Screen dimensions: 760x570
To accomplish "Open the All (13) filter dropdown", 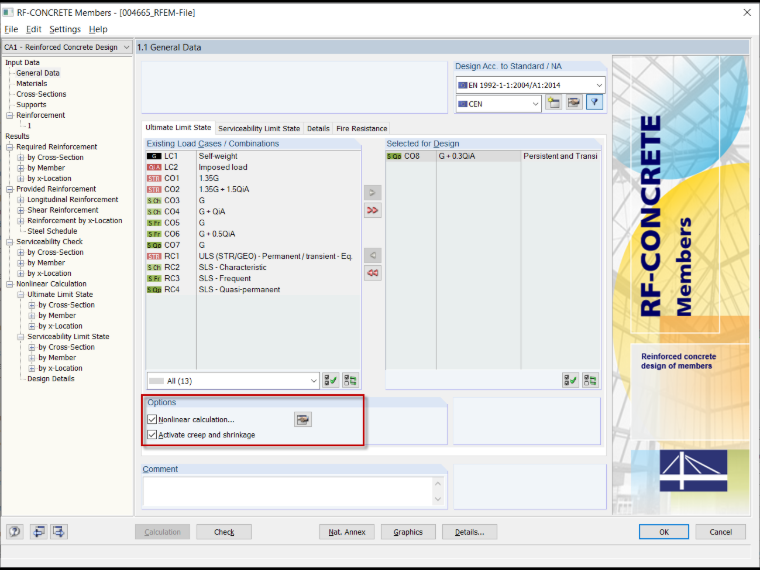I will tap(233, 381).
